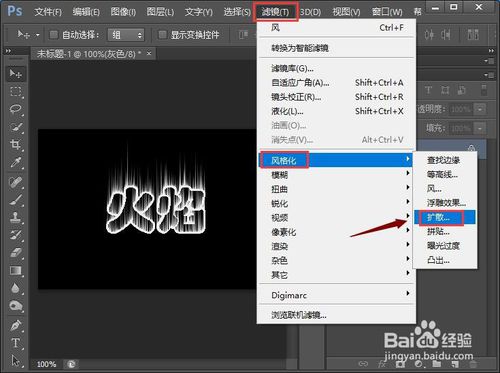Choose 液化(L)... menu item

click(337, 111)
